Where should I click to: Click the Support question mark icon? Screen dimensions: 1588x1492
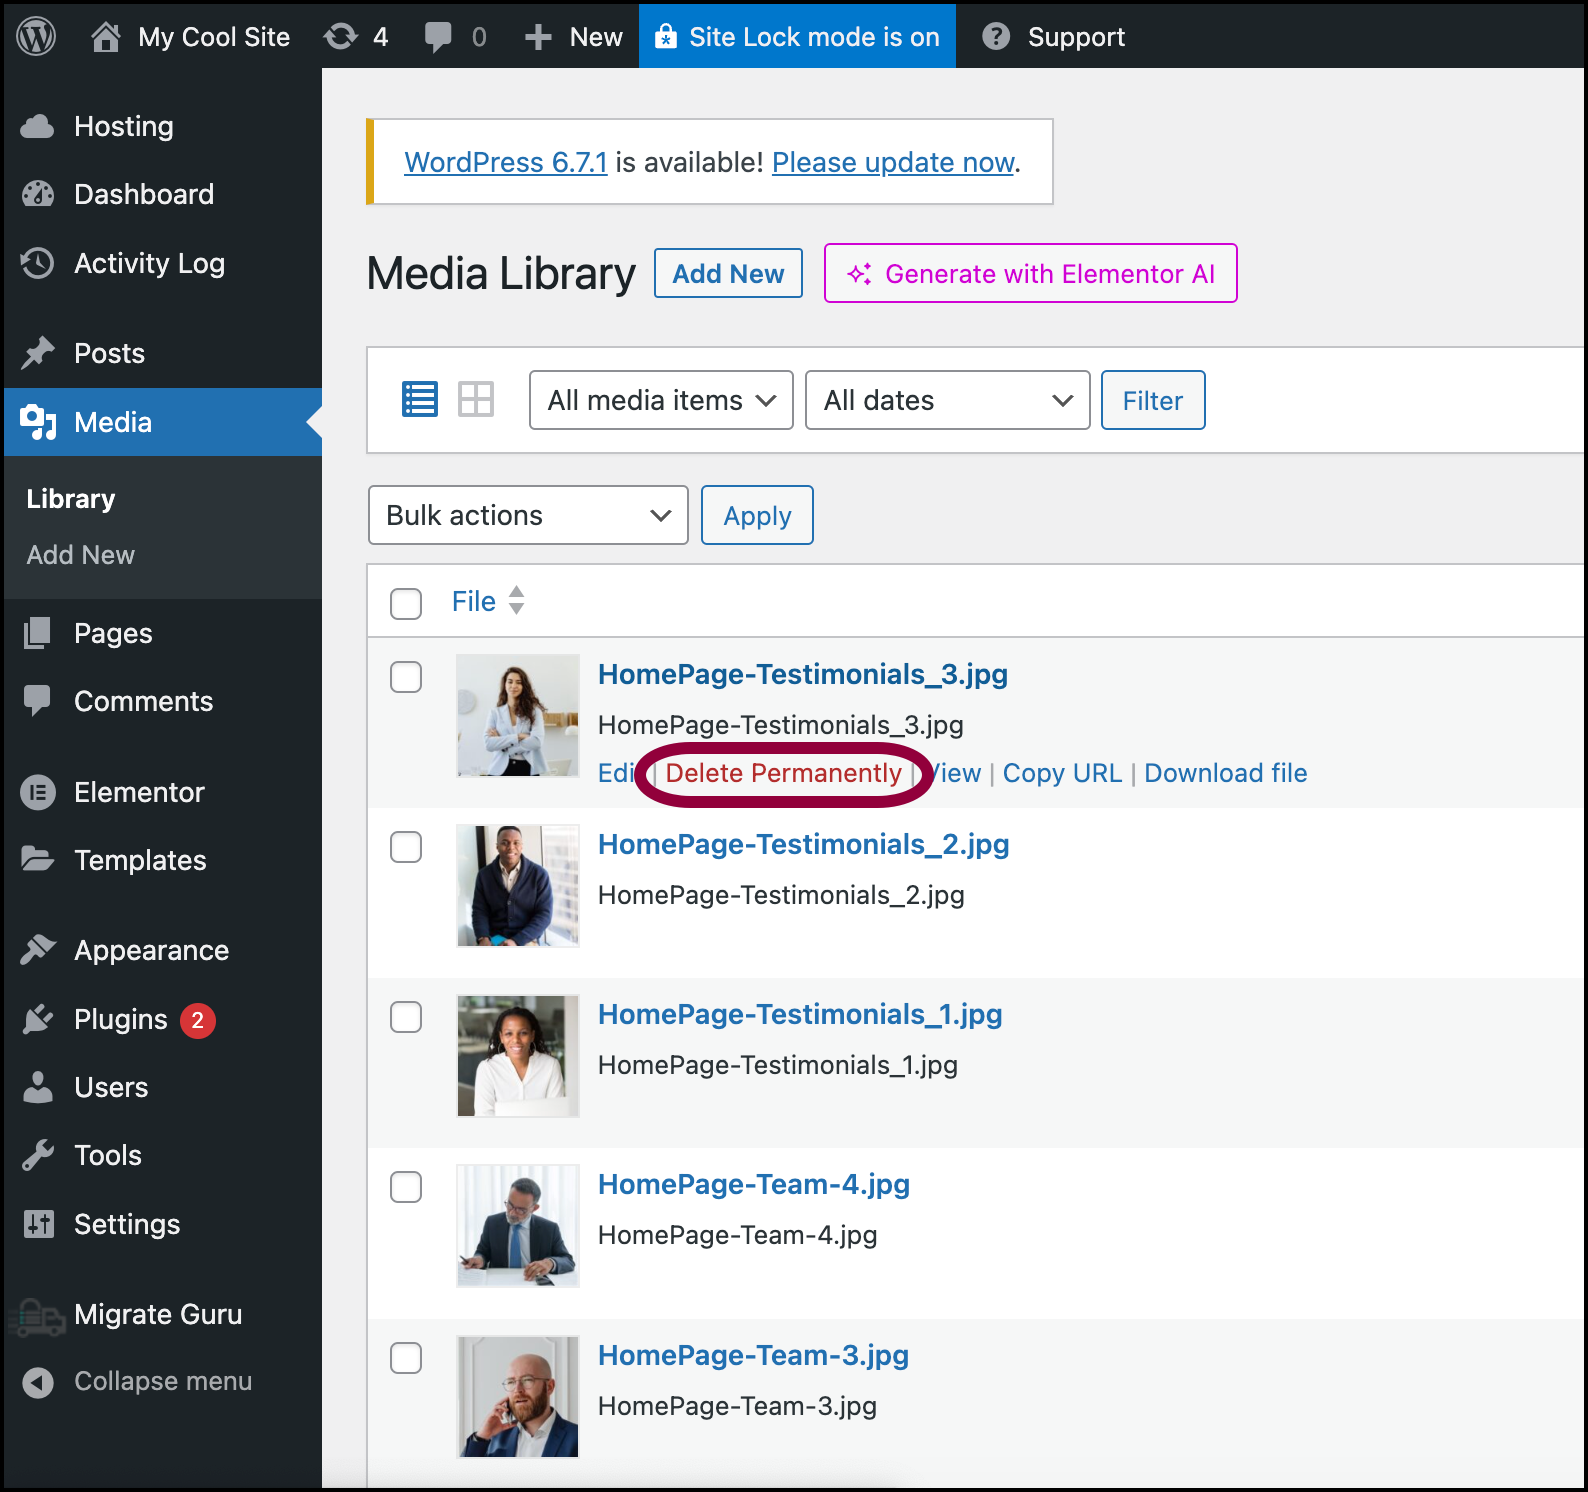pyautogui.click(x=996, y=37)
